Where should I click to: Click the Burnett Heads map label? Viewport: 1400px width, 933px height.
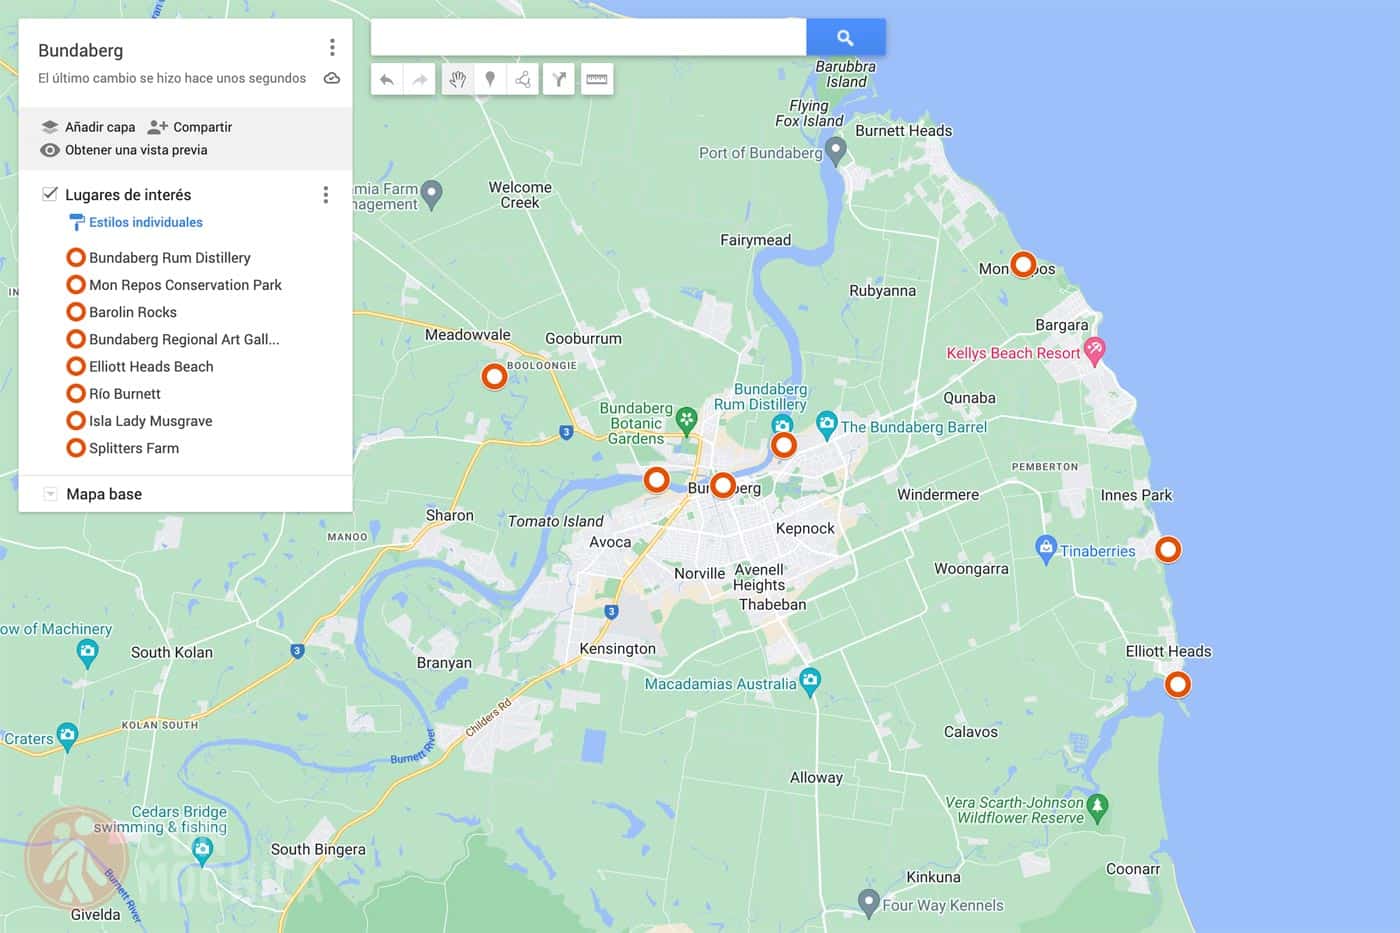click(903, 130)
